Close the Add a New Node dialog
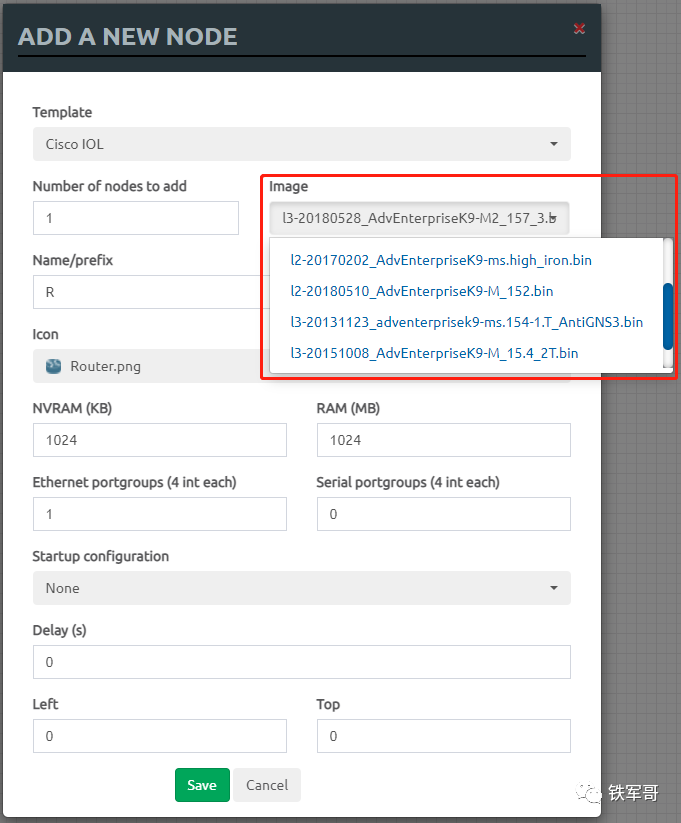The width and height of the screenshot is (681, 823). [579, 28]
